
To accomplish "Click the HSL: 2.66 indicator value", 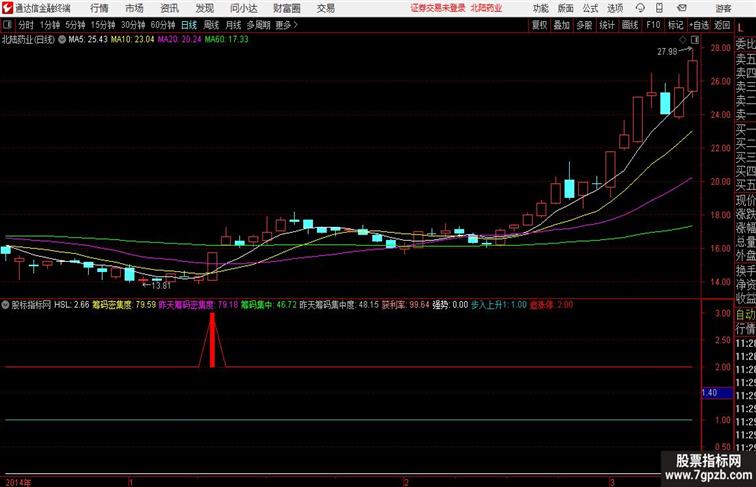I will [x=71, y=305].
